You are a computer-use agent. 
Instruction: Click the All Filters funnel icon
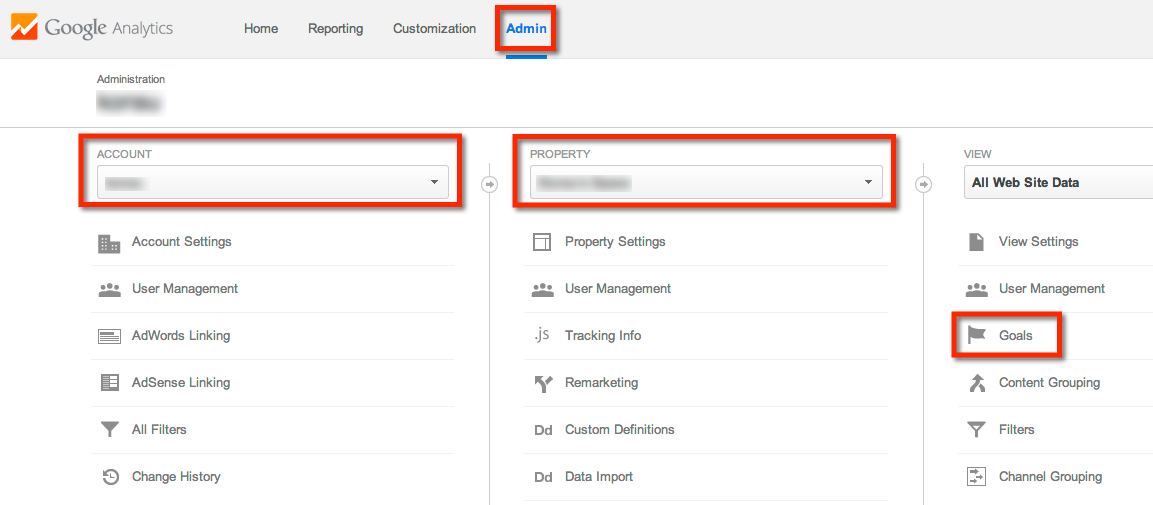tap(109, 430)
